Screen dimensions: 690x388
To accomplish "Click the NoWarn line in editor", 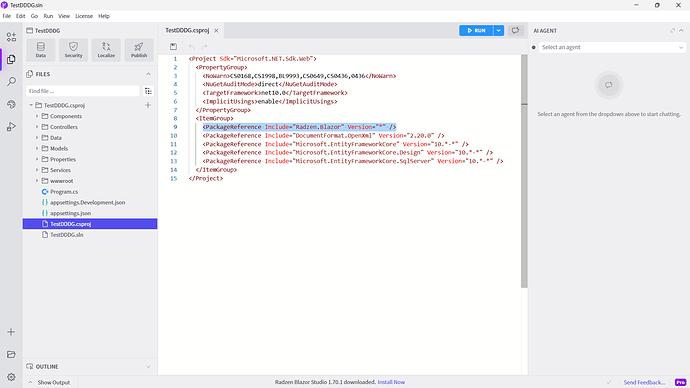I will click(299, 76).
